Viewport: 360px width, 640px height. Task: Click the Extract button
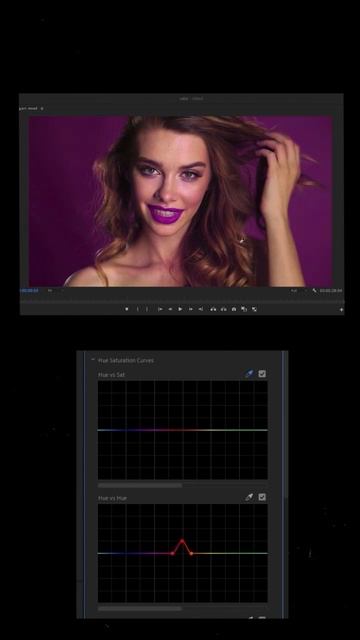click(x=223, y=309)
